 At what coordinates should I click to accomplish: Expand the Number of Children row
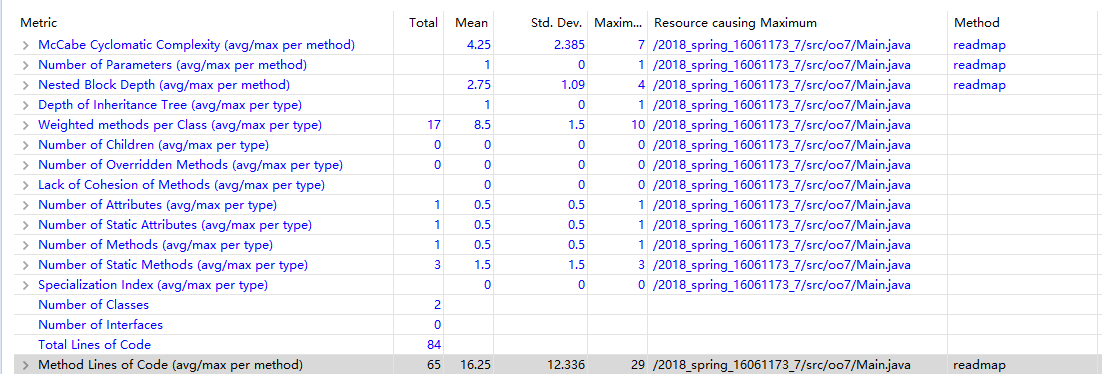(x=25, y=146)
